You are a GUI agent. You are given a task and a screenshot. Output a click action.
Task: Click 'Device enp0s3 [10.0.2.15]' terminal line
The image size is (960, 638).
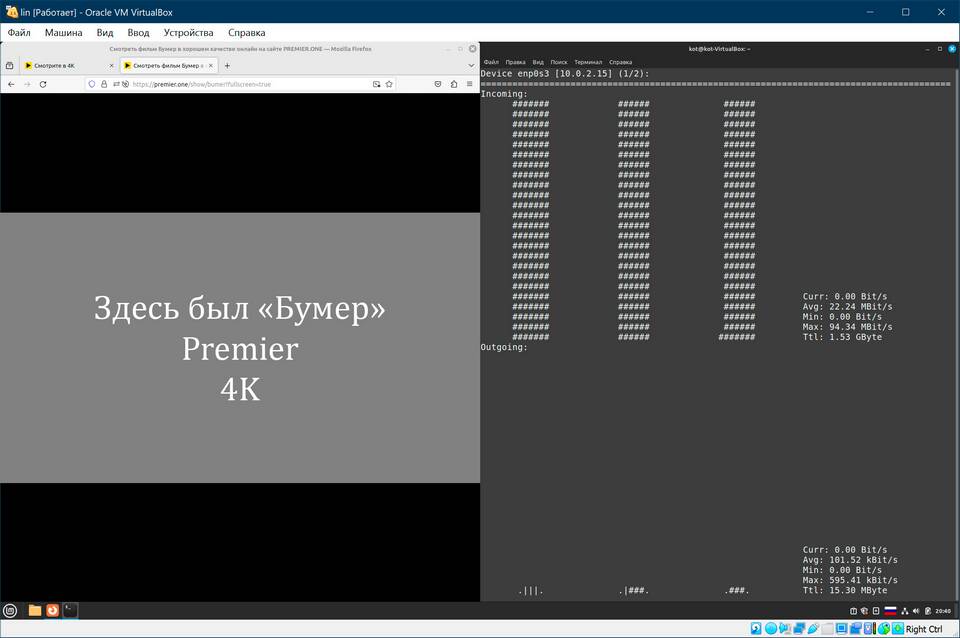coord(564,73)
